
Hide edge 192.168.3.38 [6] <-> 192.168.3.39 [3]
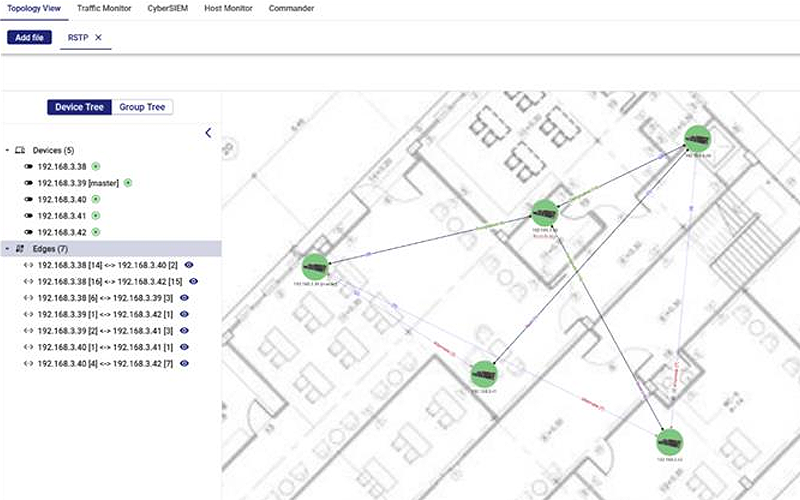[184, 297]
